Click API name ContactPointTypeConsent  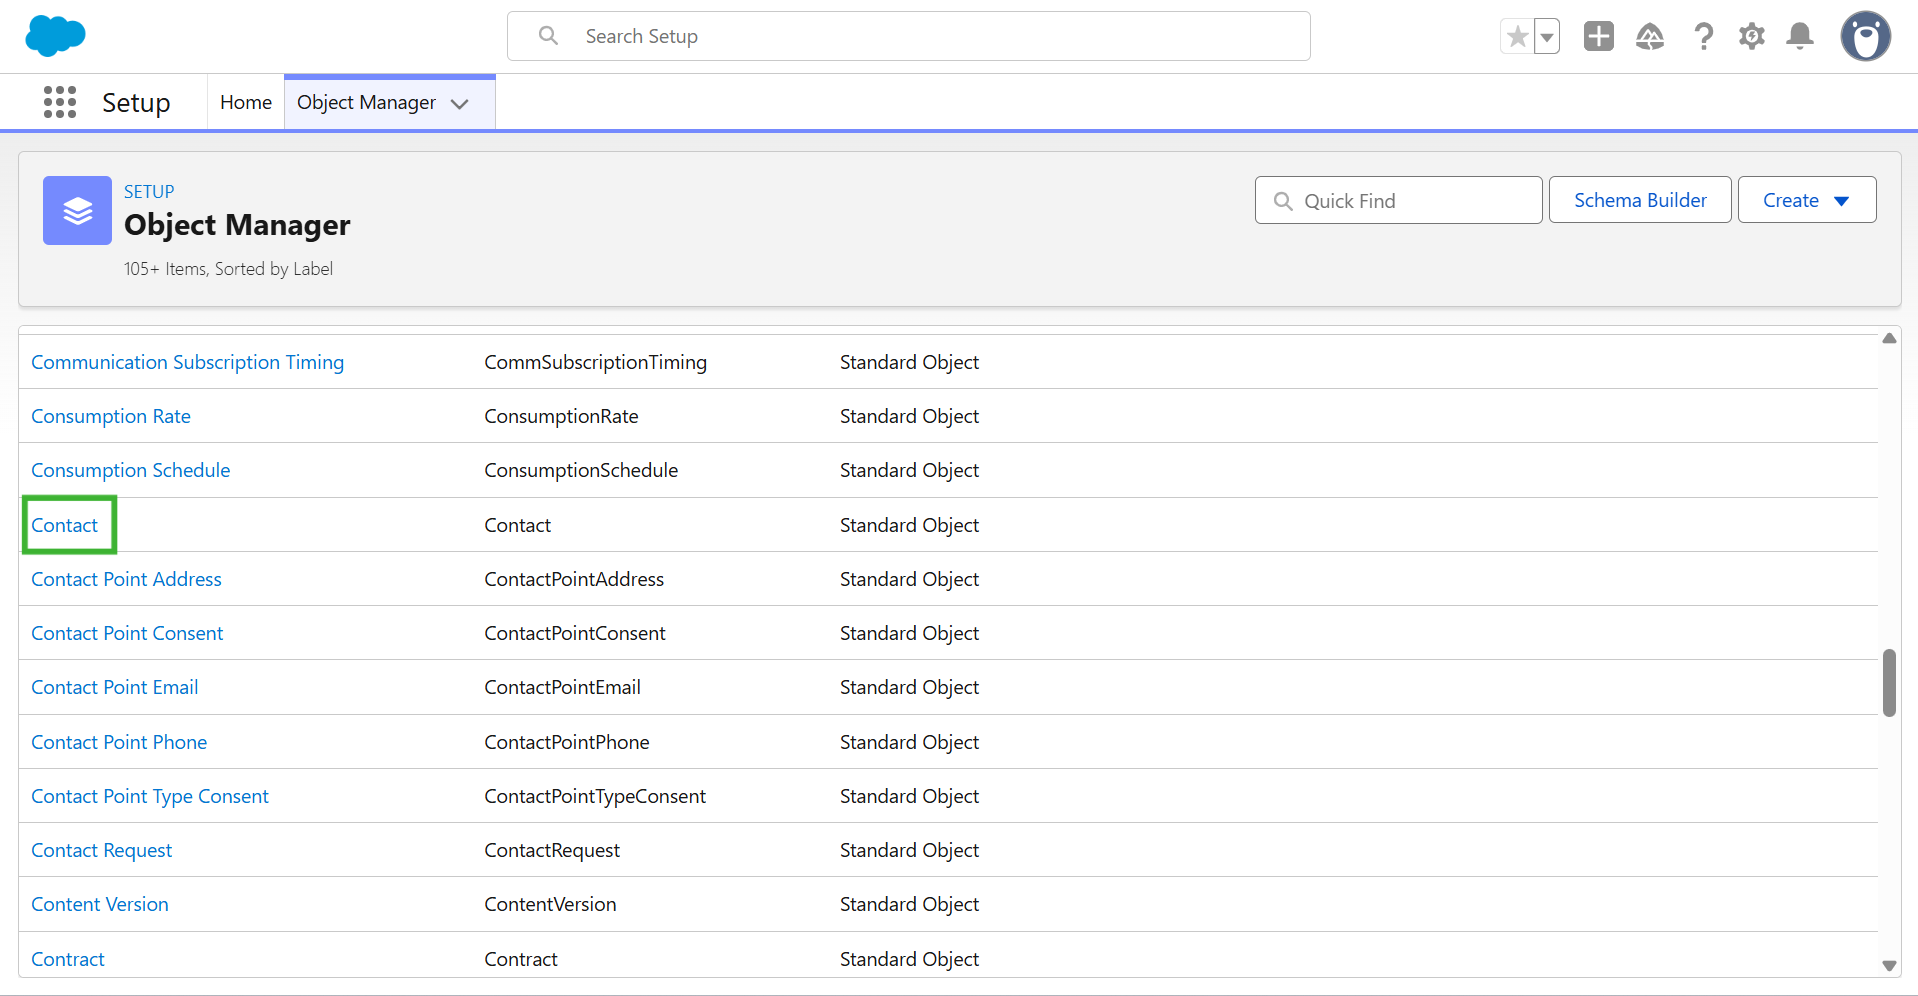coord(595,796)
